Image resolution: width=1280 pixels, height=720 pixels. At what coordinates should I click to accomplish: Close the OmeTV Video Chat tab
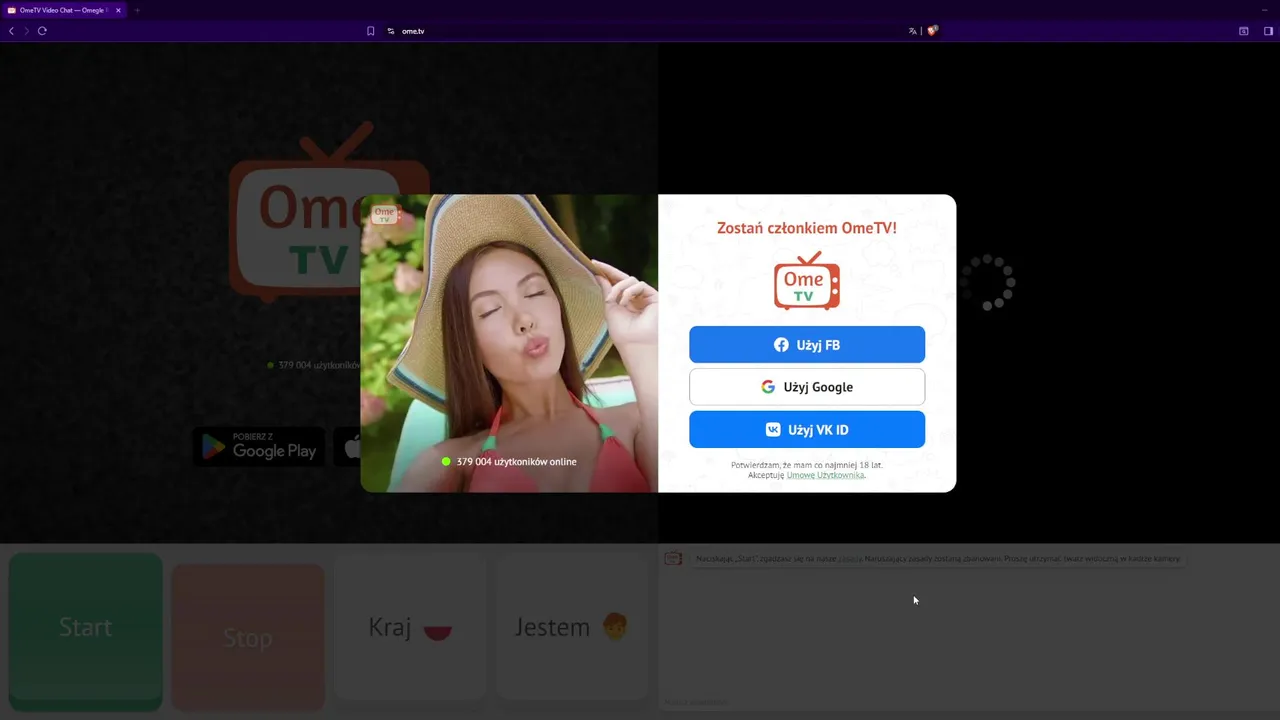[117, 10]
